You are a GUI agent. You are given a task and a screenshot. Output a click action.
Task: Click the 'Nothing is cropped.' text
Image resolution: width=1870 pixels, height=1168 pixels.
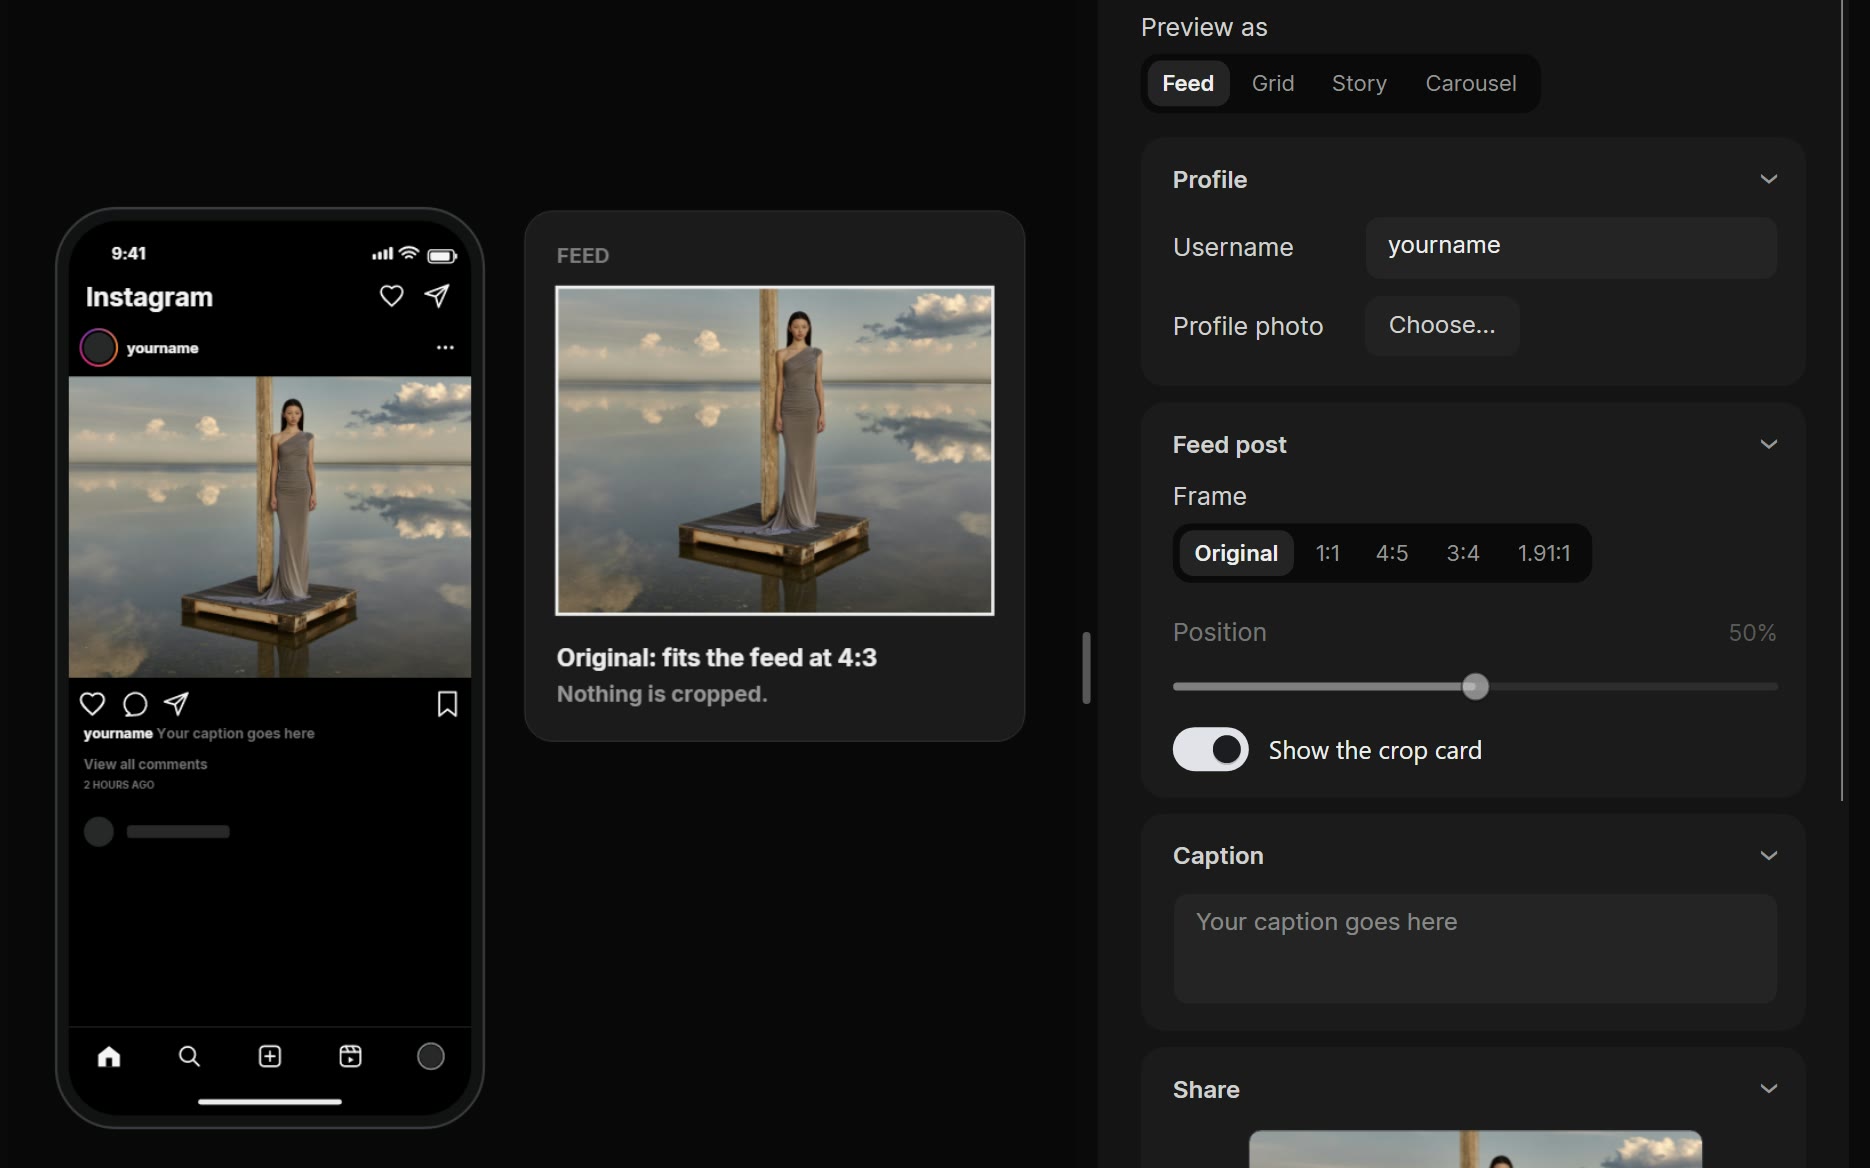point(662,694)
